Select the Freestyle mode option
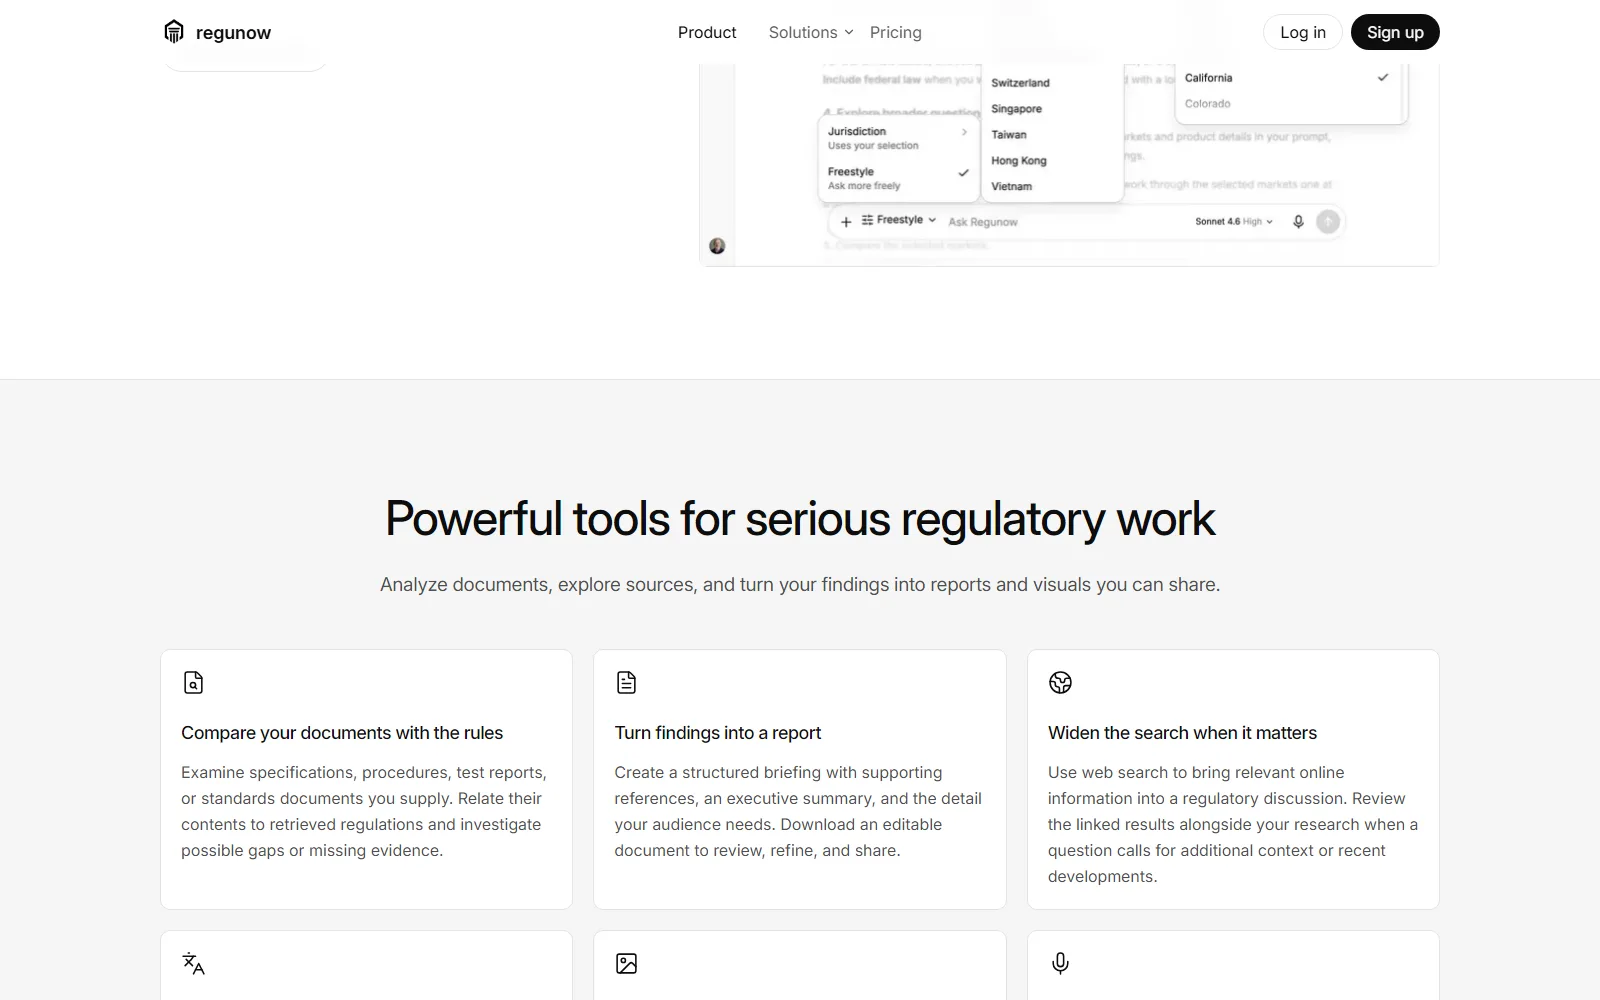The image size is (1600, 1000). [x=897, y=178]
